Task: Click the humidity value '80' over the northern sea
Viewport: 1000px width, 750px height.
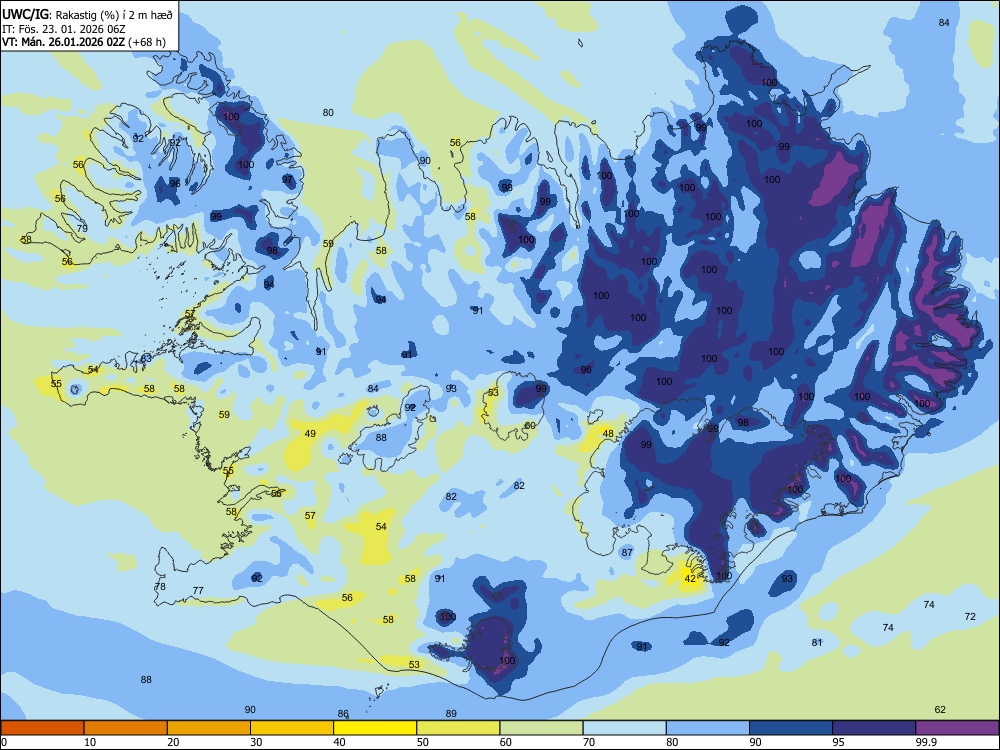Action: point(328,112)
